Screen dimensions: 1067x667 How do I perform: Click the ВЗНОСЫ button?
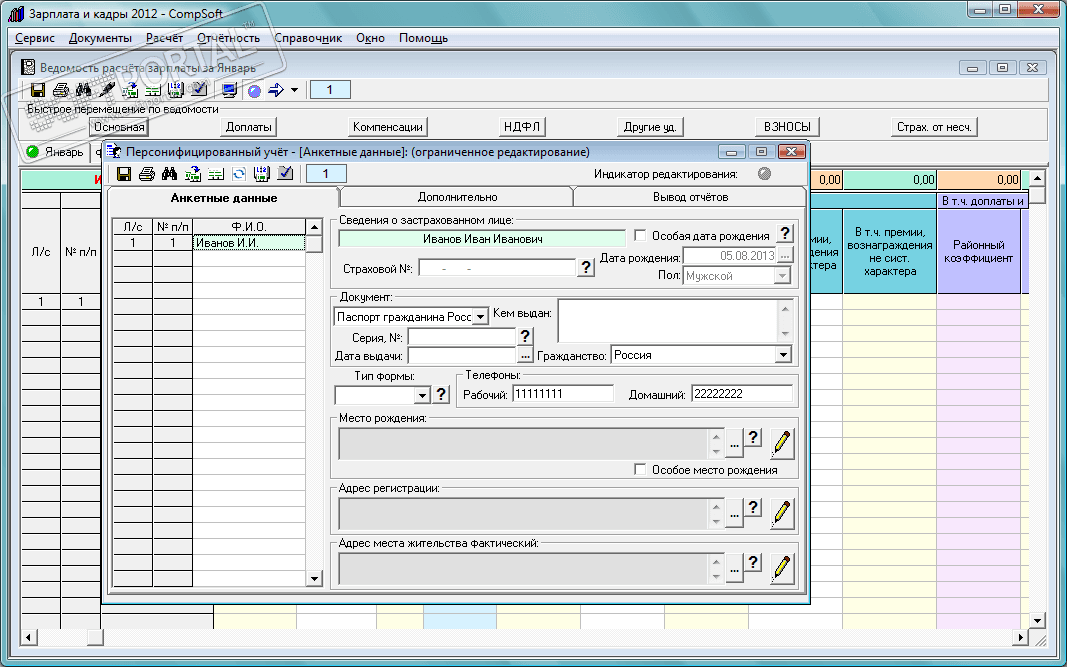(787, 127)
